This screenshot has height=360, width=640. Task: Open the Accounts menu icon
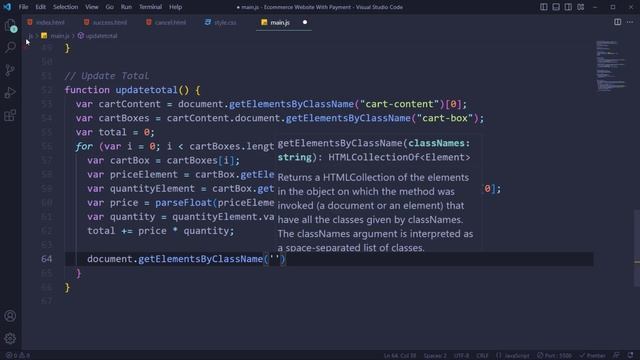click(10, 316)
